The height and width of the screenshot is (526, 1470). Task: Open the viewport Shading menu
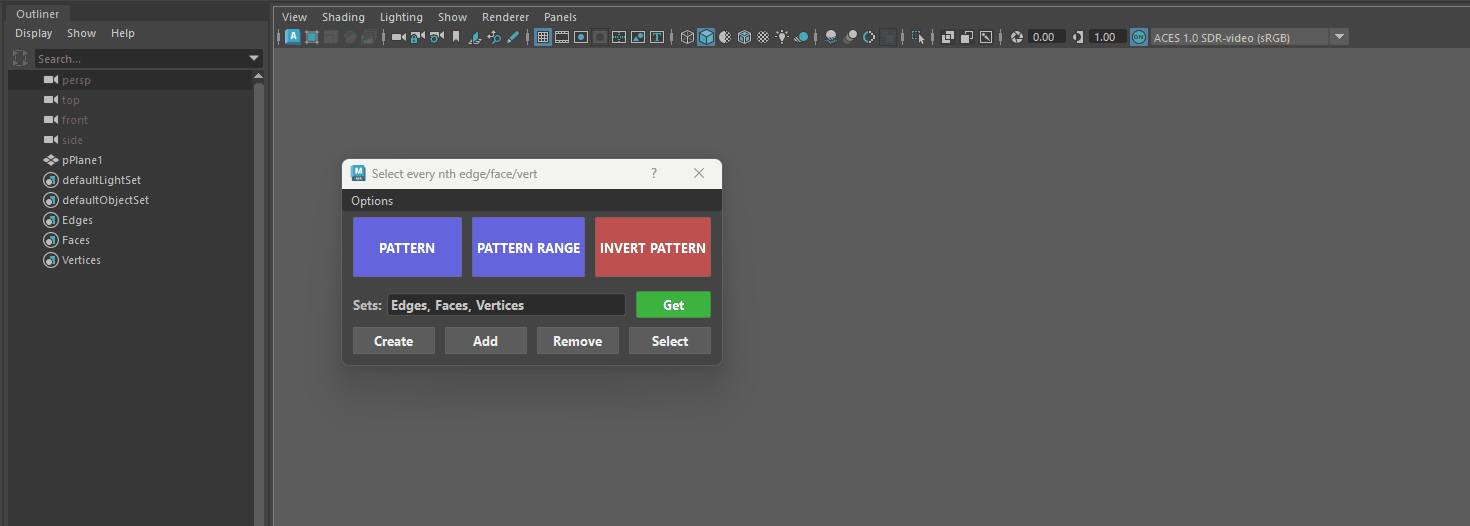tap(343, 17)
